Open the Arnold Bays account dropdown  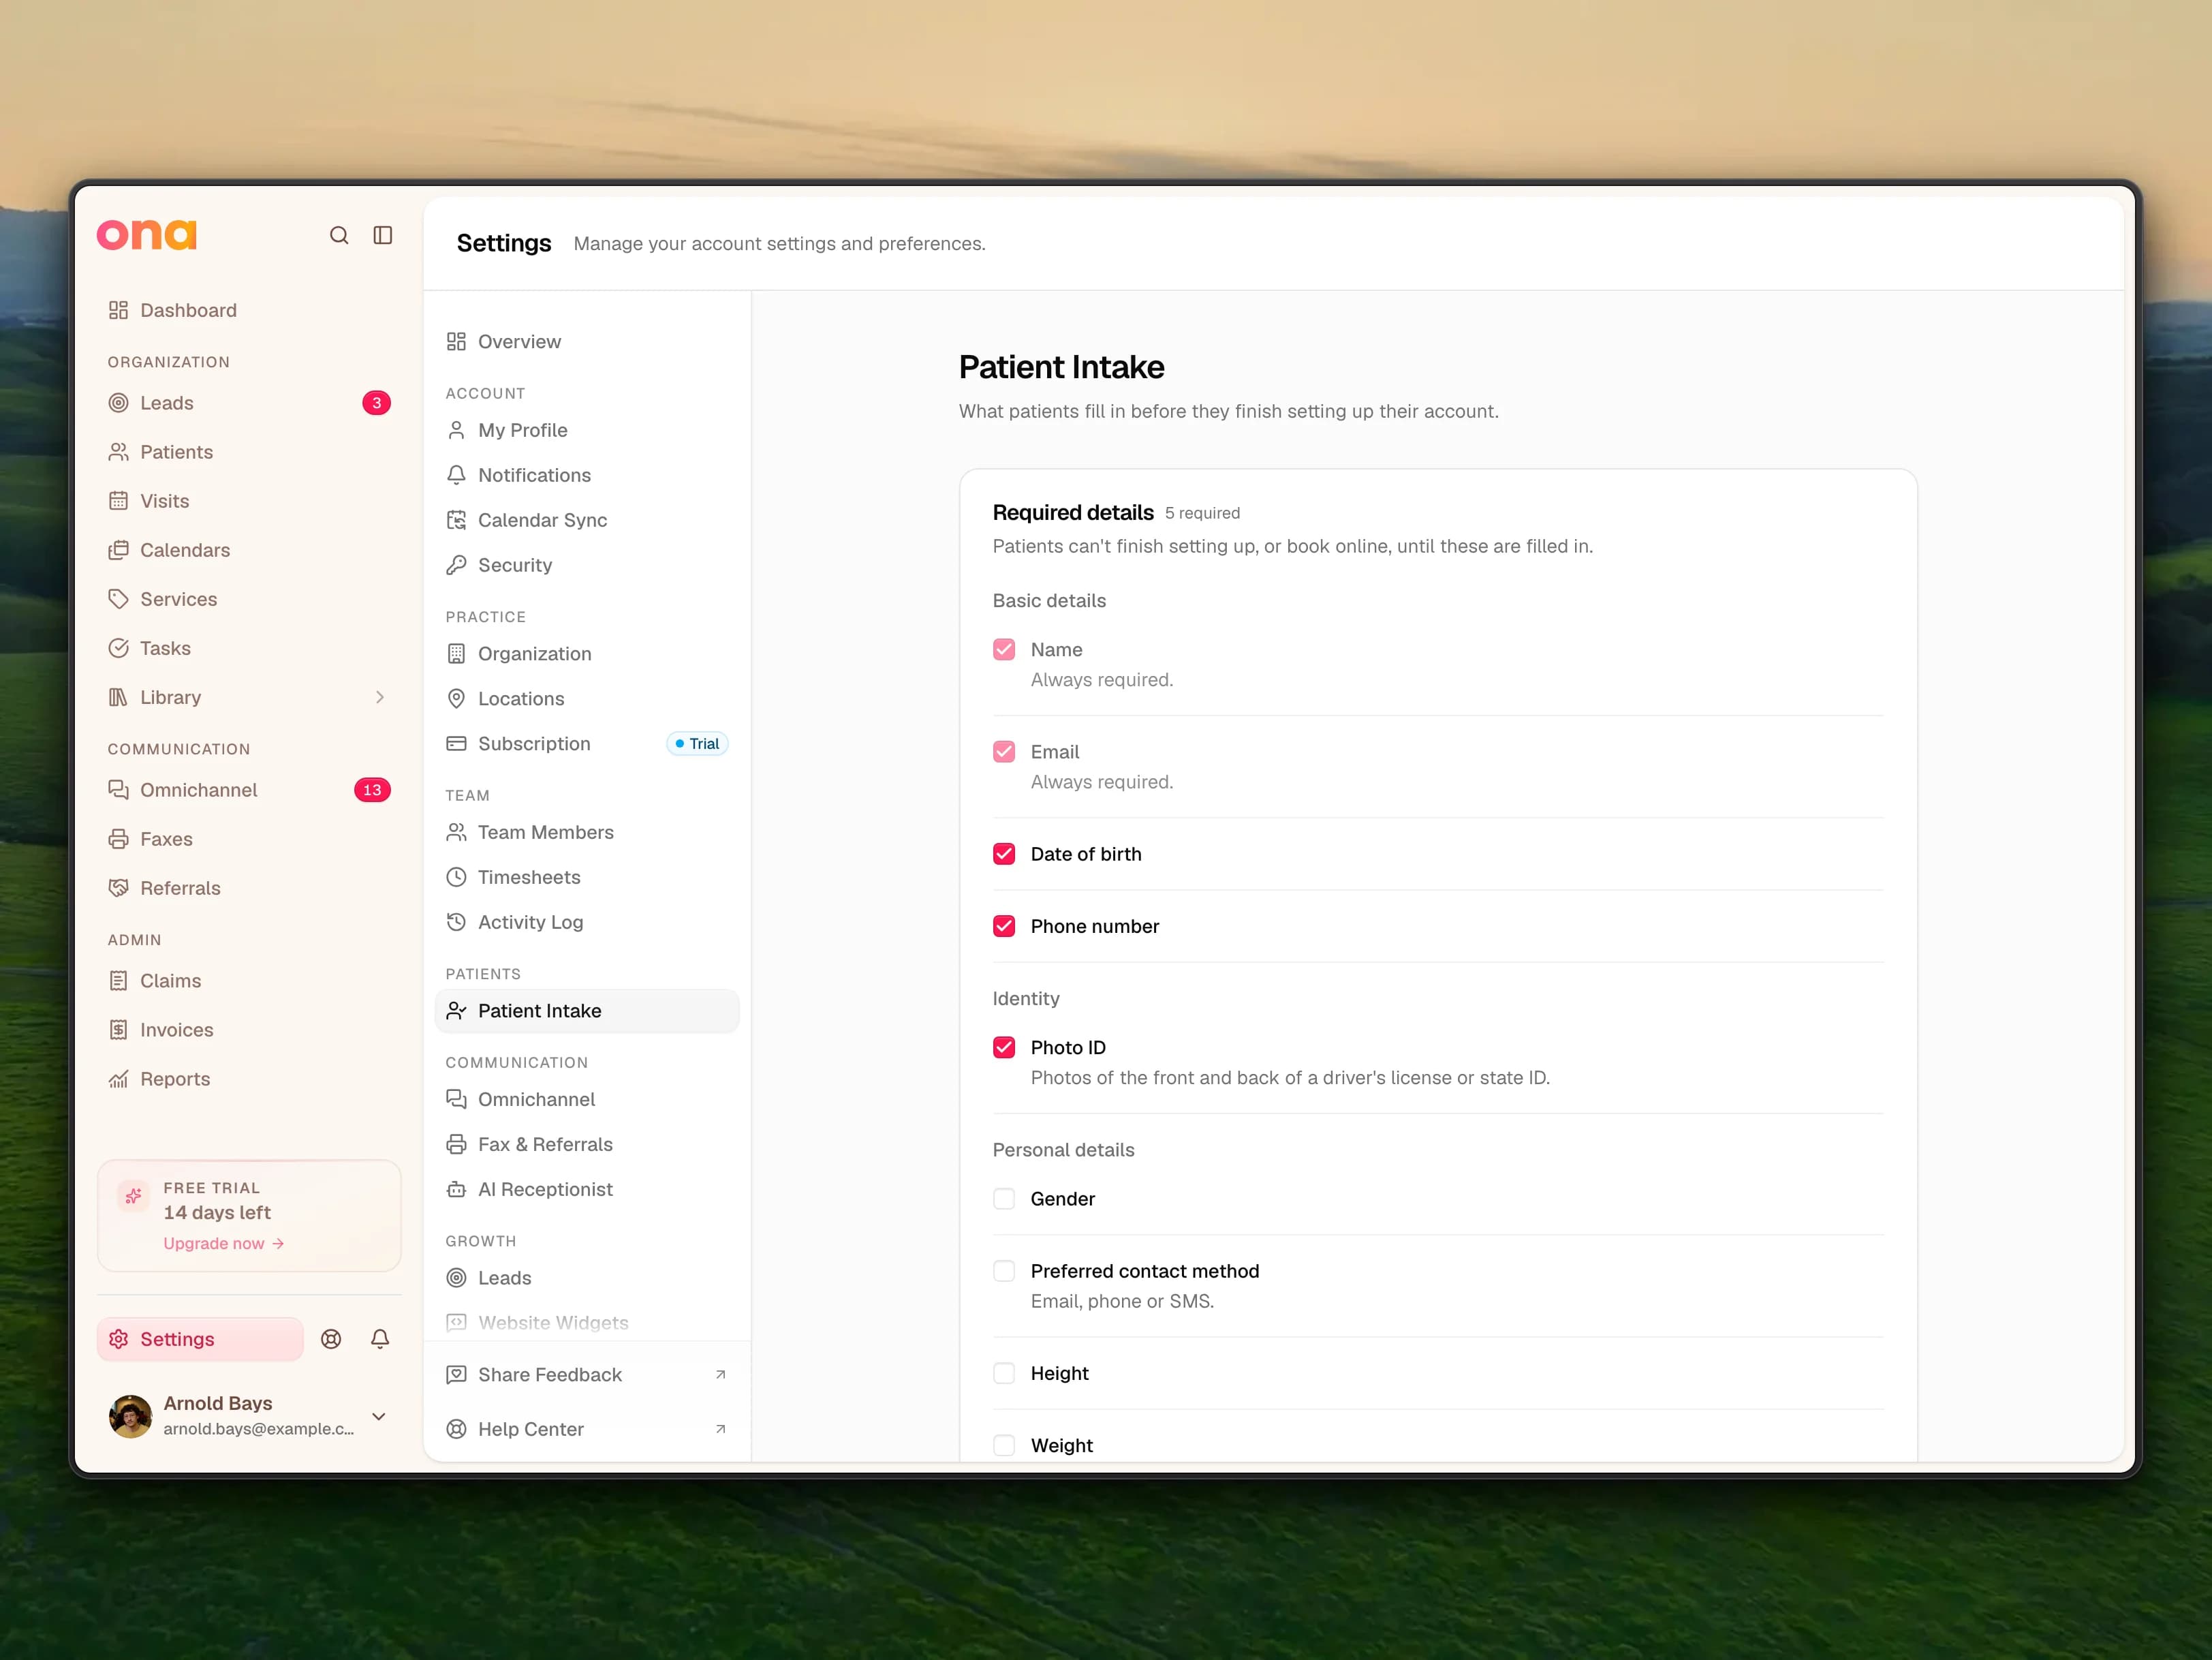pos(379,1416)
